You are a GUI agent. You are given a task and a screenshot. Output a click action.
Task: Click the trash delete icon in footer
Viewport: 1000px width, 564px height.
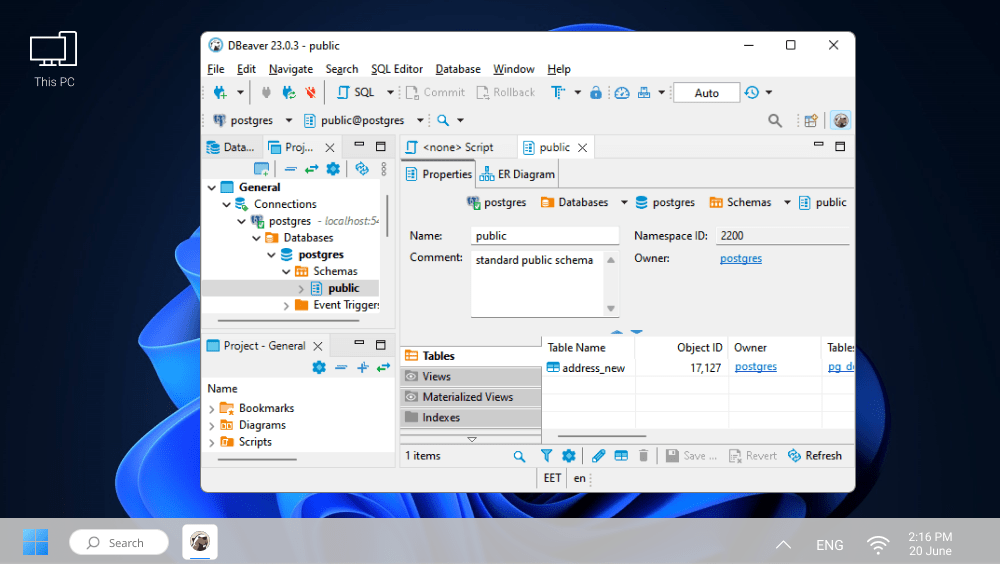[643, 456]
